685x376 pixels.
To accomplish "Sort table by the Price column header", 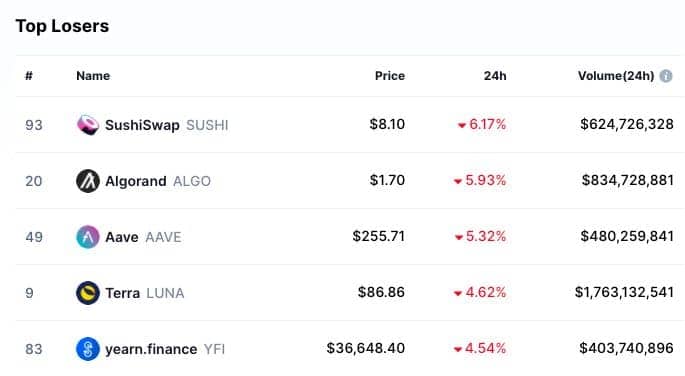I will click(390, 76).
